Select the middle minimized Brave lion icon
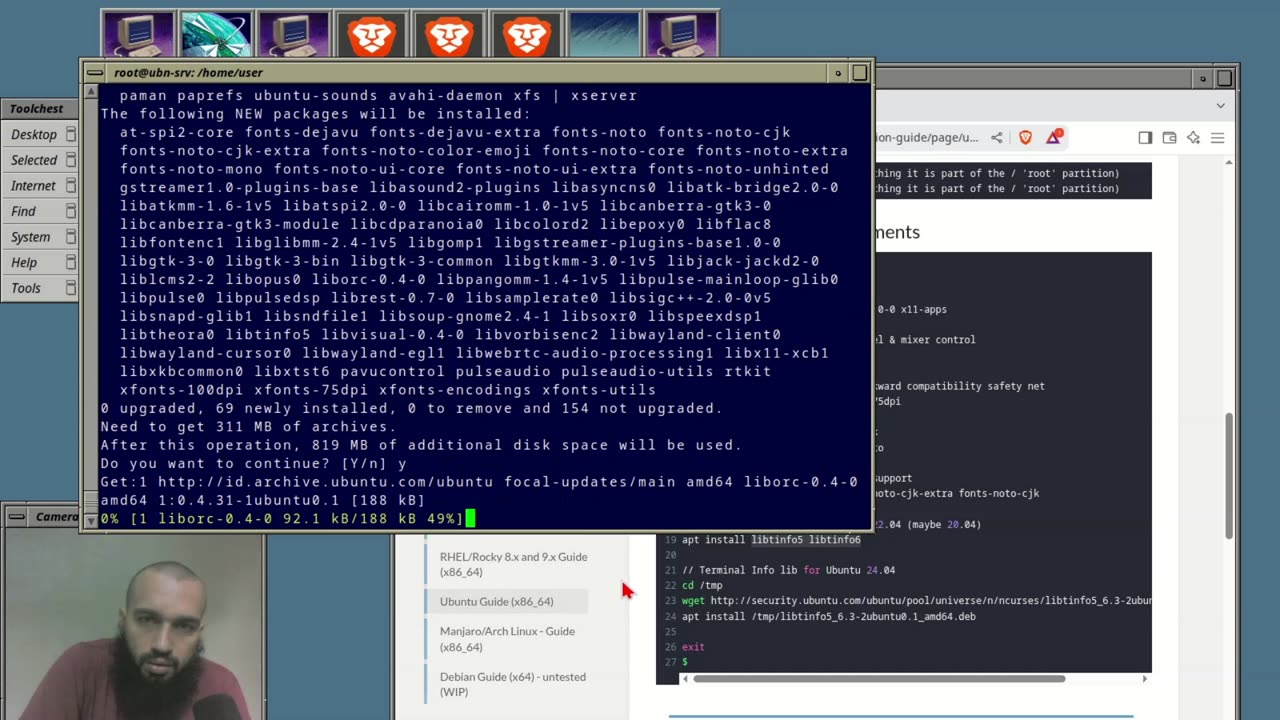Image resolution: width=1280 pixels, height=720 pixels. tap(450, 34)
